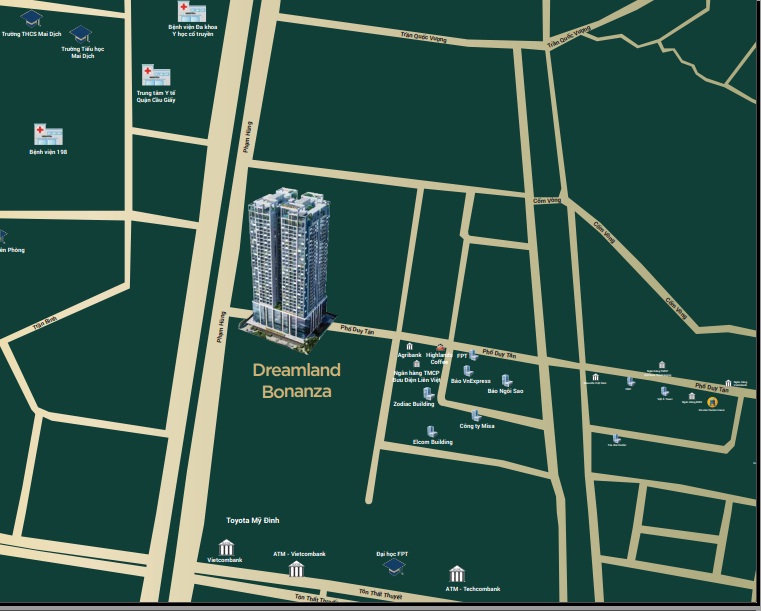Select the 'Highlands Coffee' text label
The image size is (761, 611).
pos(439,359)
